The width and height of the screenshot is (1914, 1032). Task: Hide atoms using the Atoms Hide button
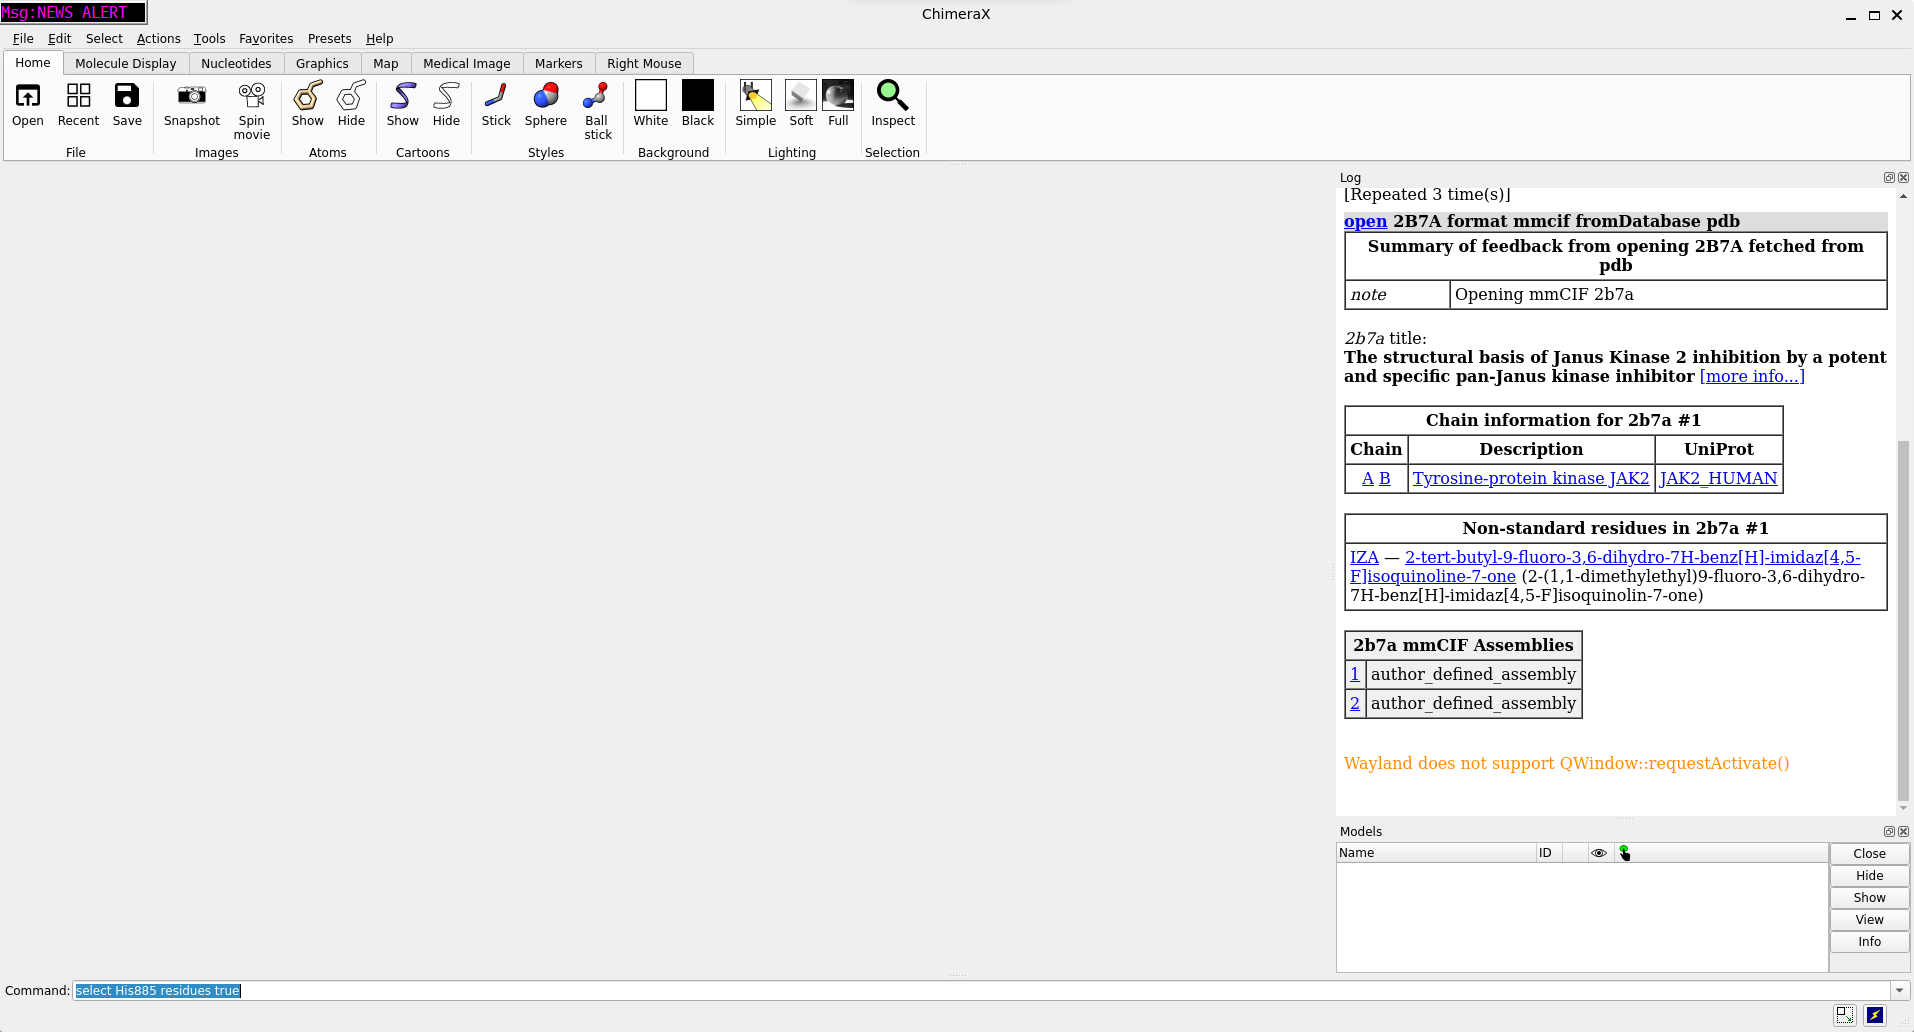coord(350,105)
